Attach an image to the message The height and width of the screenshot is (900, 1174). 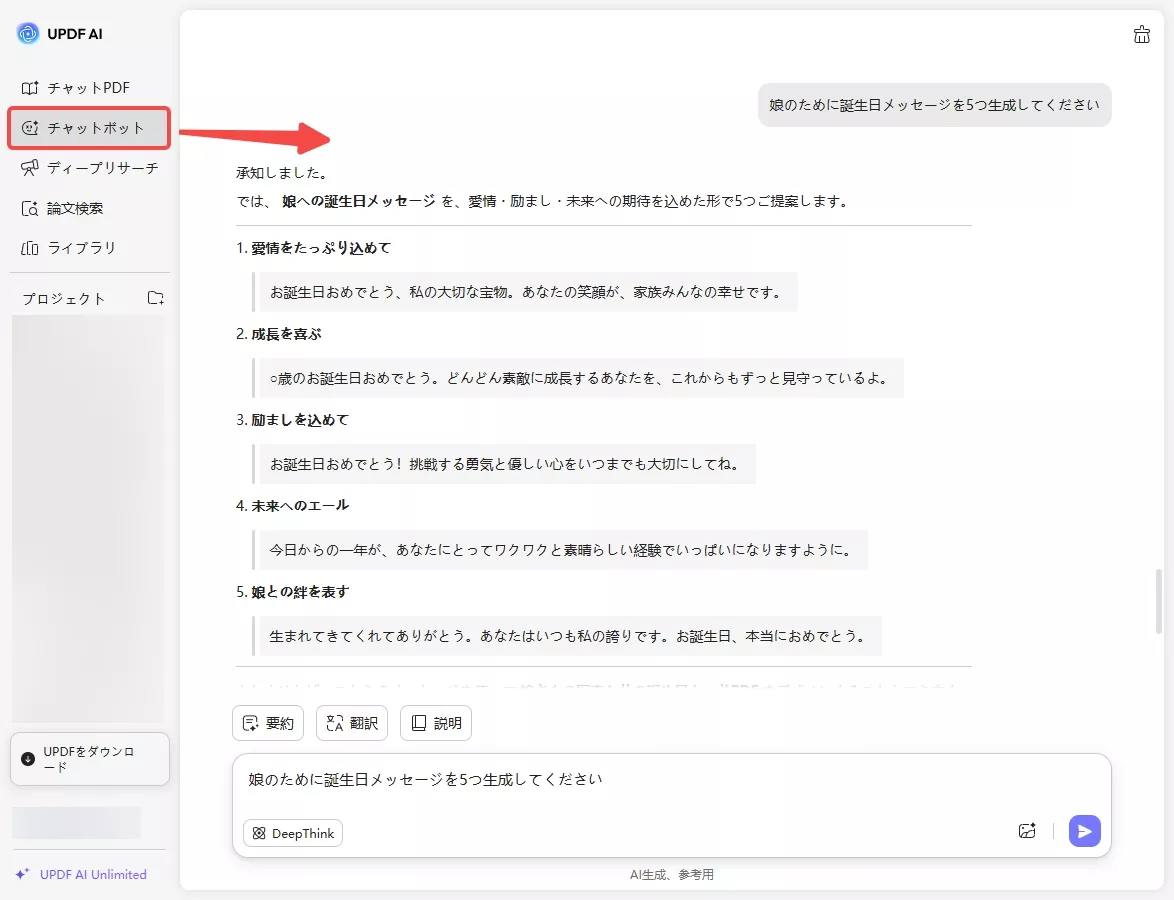coord(1027,831)
